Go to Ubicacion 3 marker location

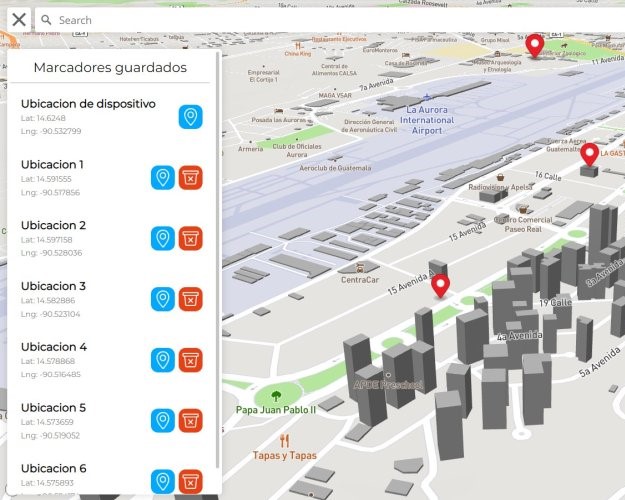coord(162,299)
